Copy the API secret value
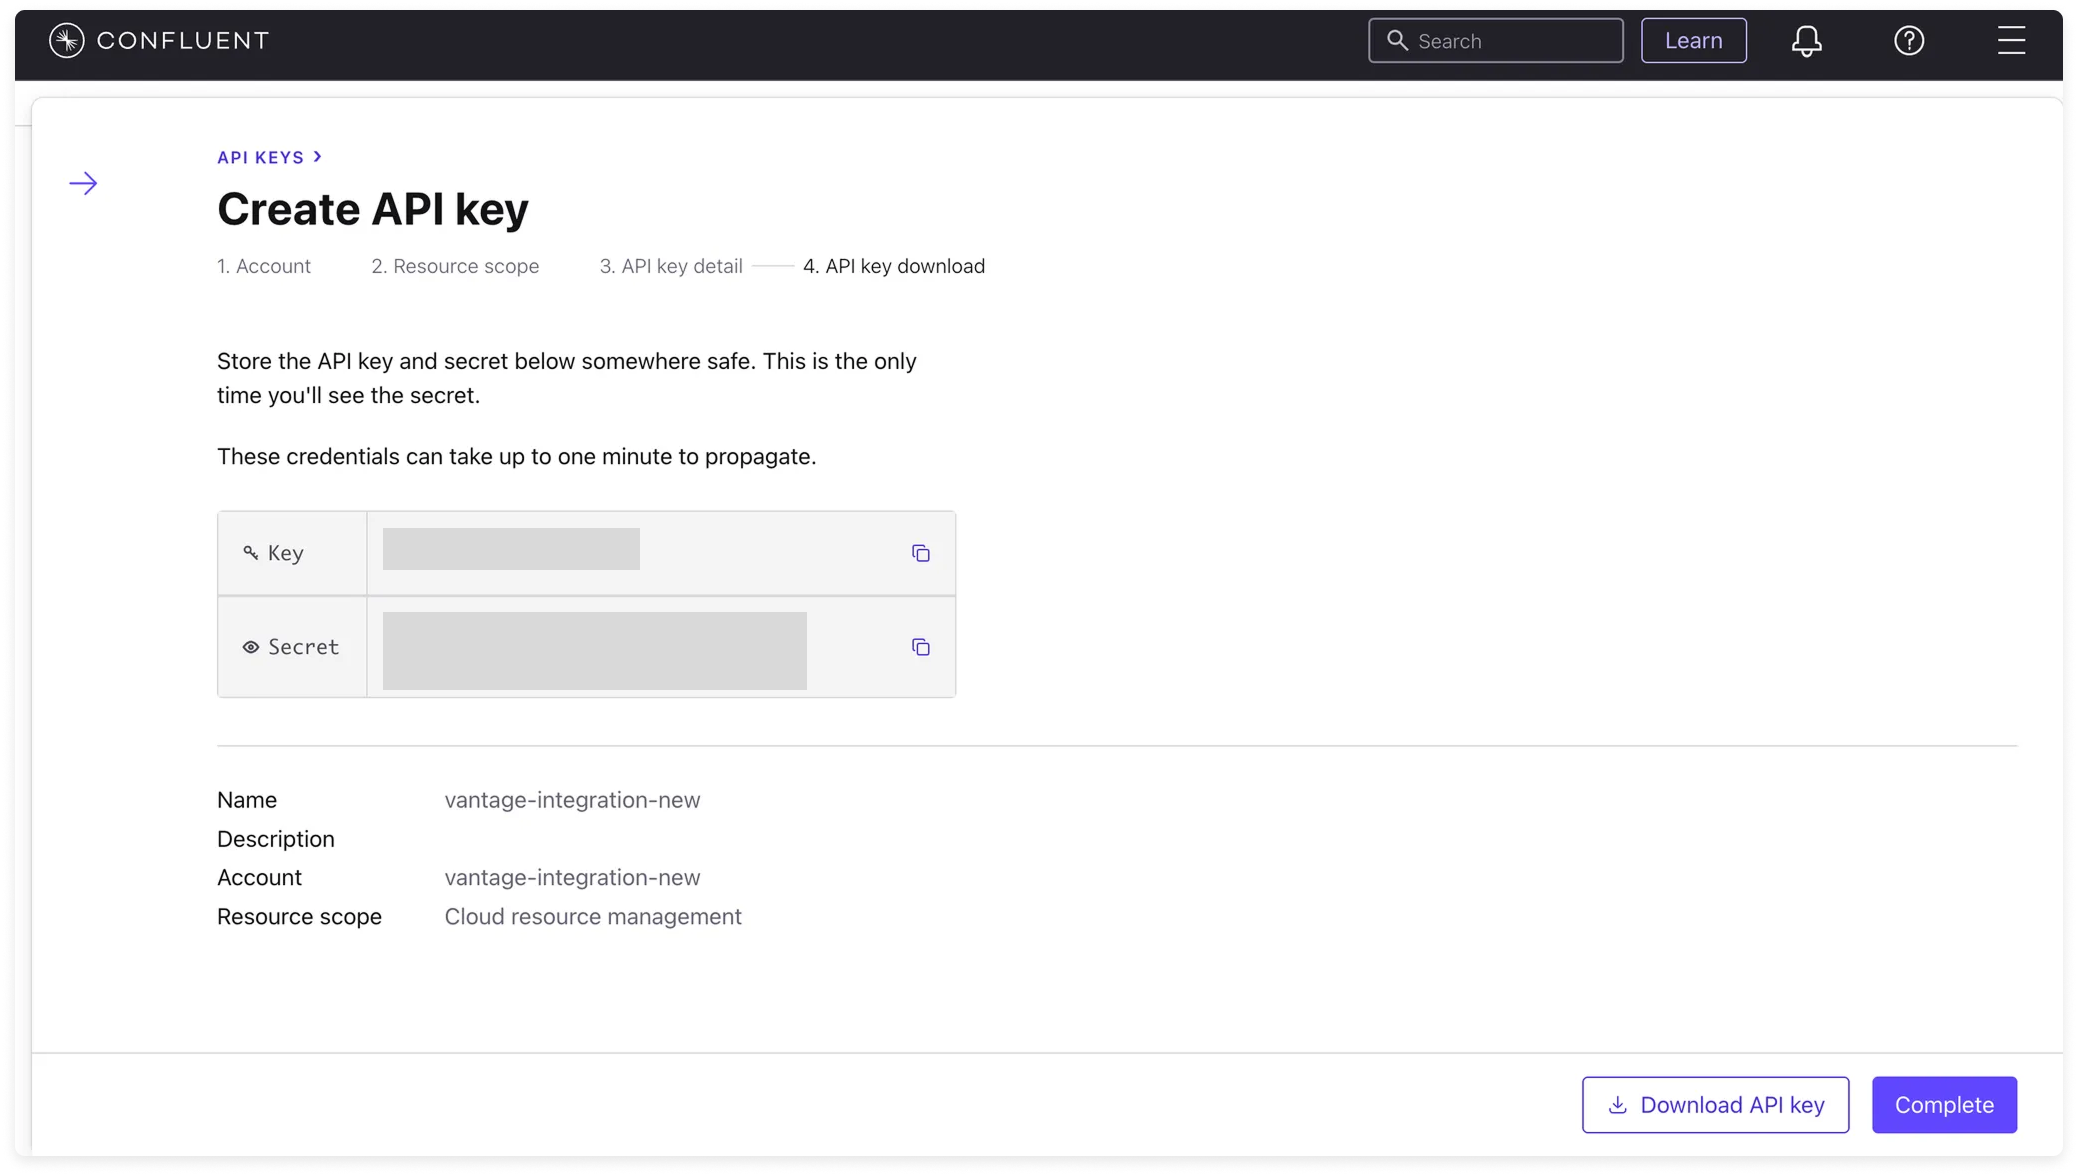 [921, 647]
